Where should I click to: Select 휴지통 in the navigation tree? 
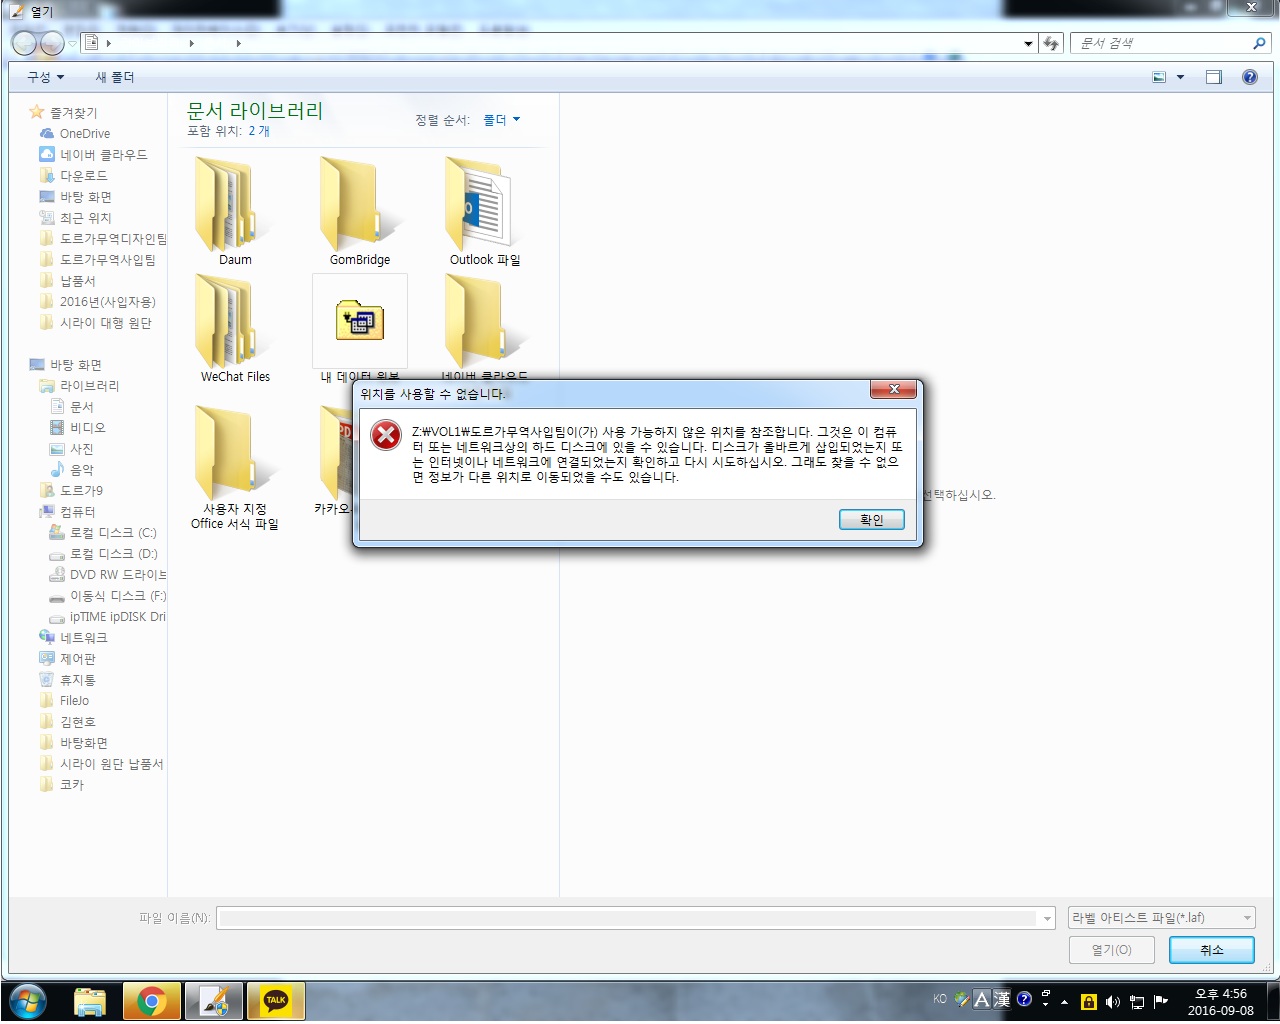point(77,680)
